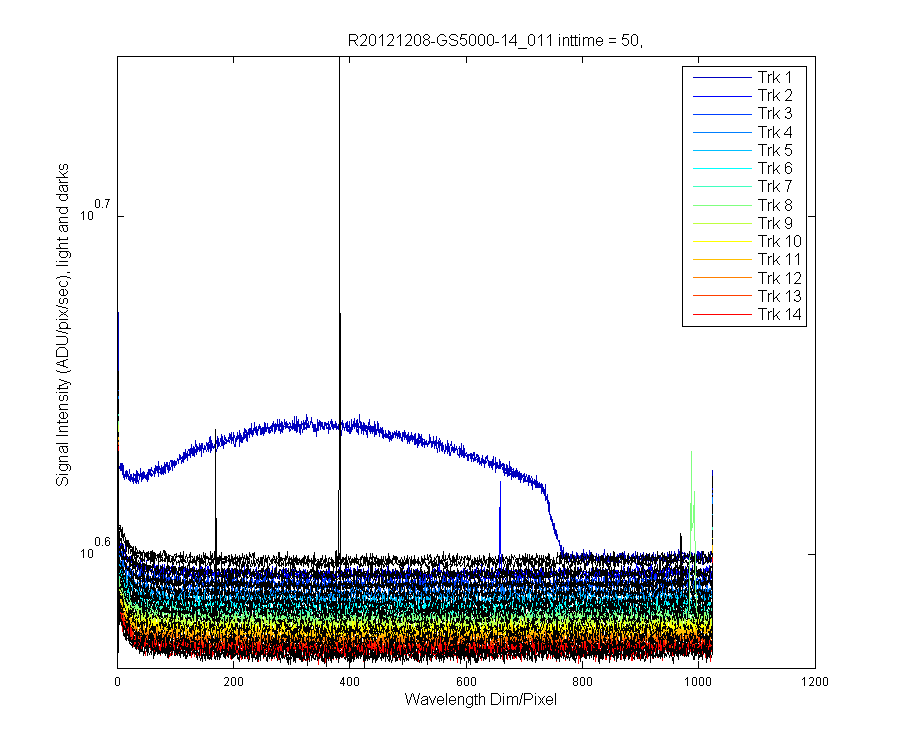900x750 pixels.
Task: Click the y-axis tick label 10^0.7
Action: click(95, 211)
